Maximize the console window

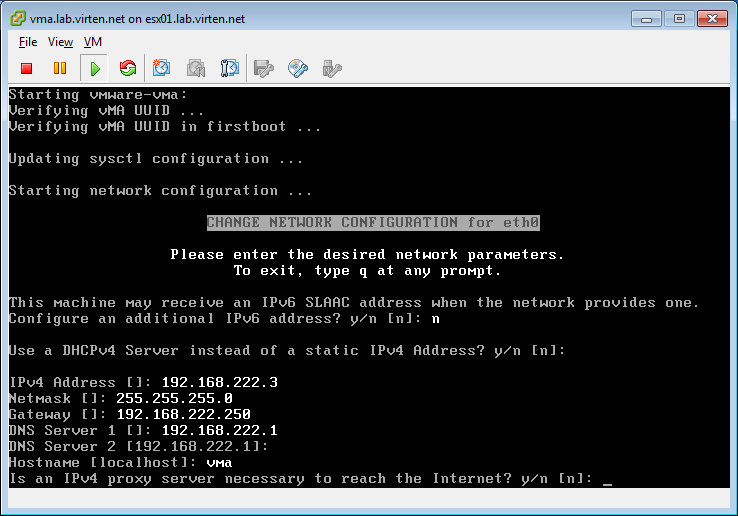click(x=679, y=19)
